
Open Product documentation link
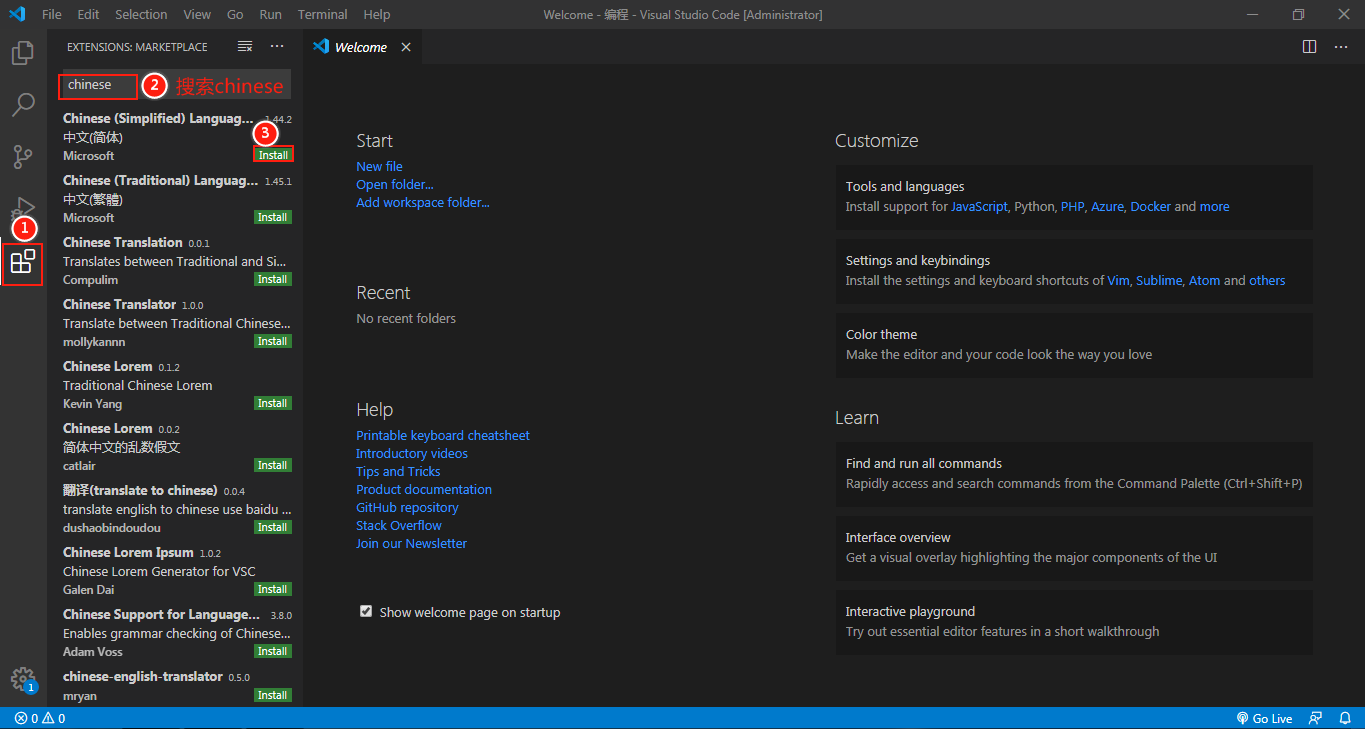coord(424,489)
